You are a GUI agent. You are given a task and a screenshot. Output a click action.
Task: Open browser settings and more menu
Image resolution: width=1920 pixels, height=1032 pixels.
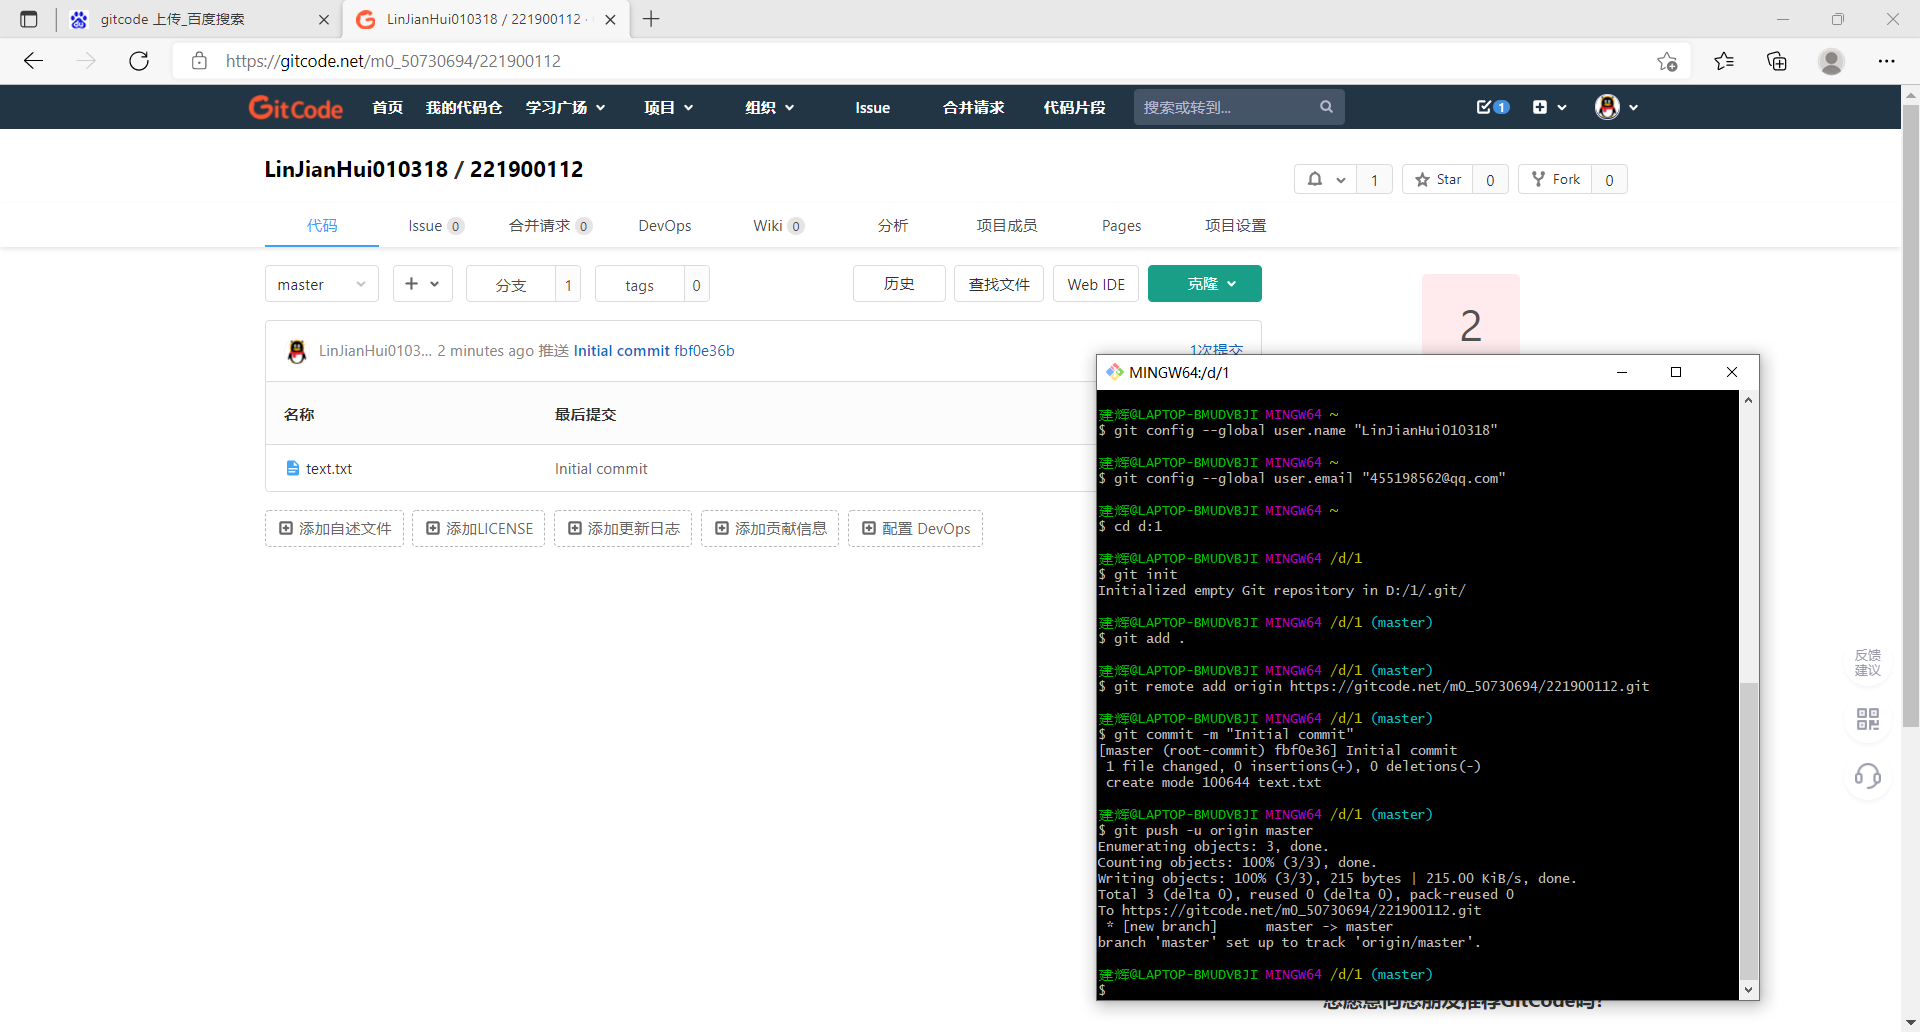coord(1886,61)
